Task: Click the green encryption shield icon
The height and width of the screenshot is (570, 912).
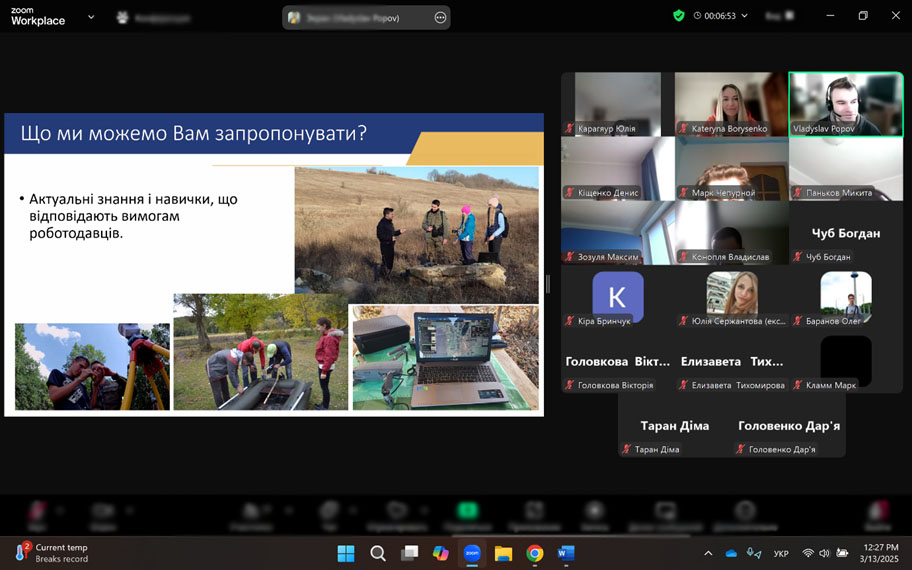Action: [679, 16]
